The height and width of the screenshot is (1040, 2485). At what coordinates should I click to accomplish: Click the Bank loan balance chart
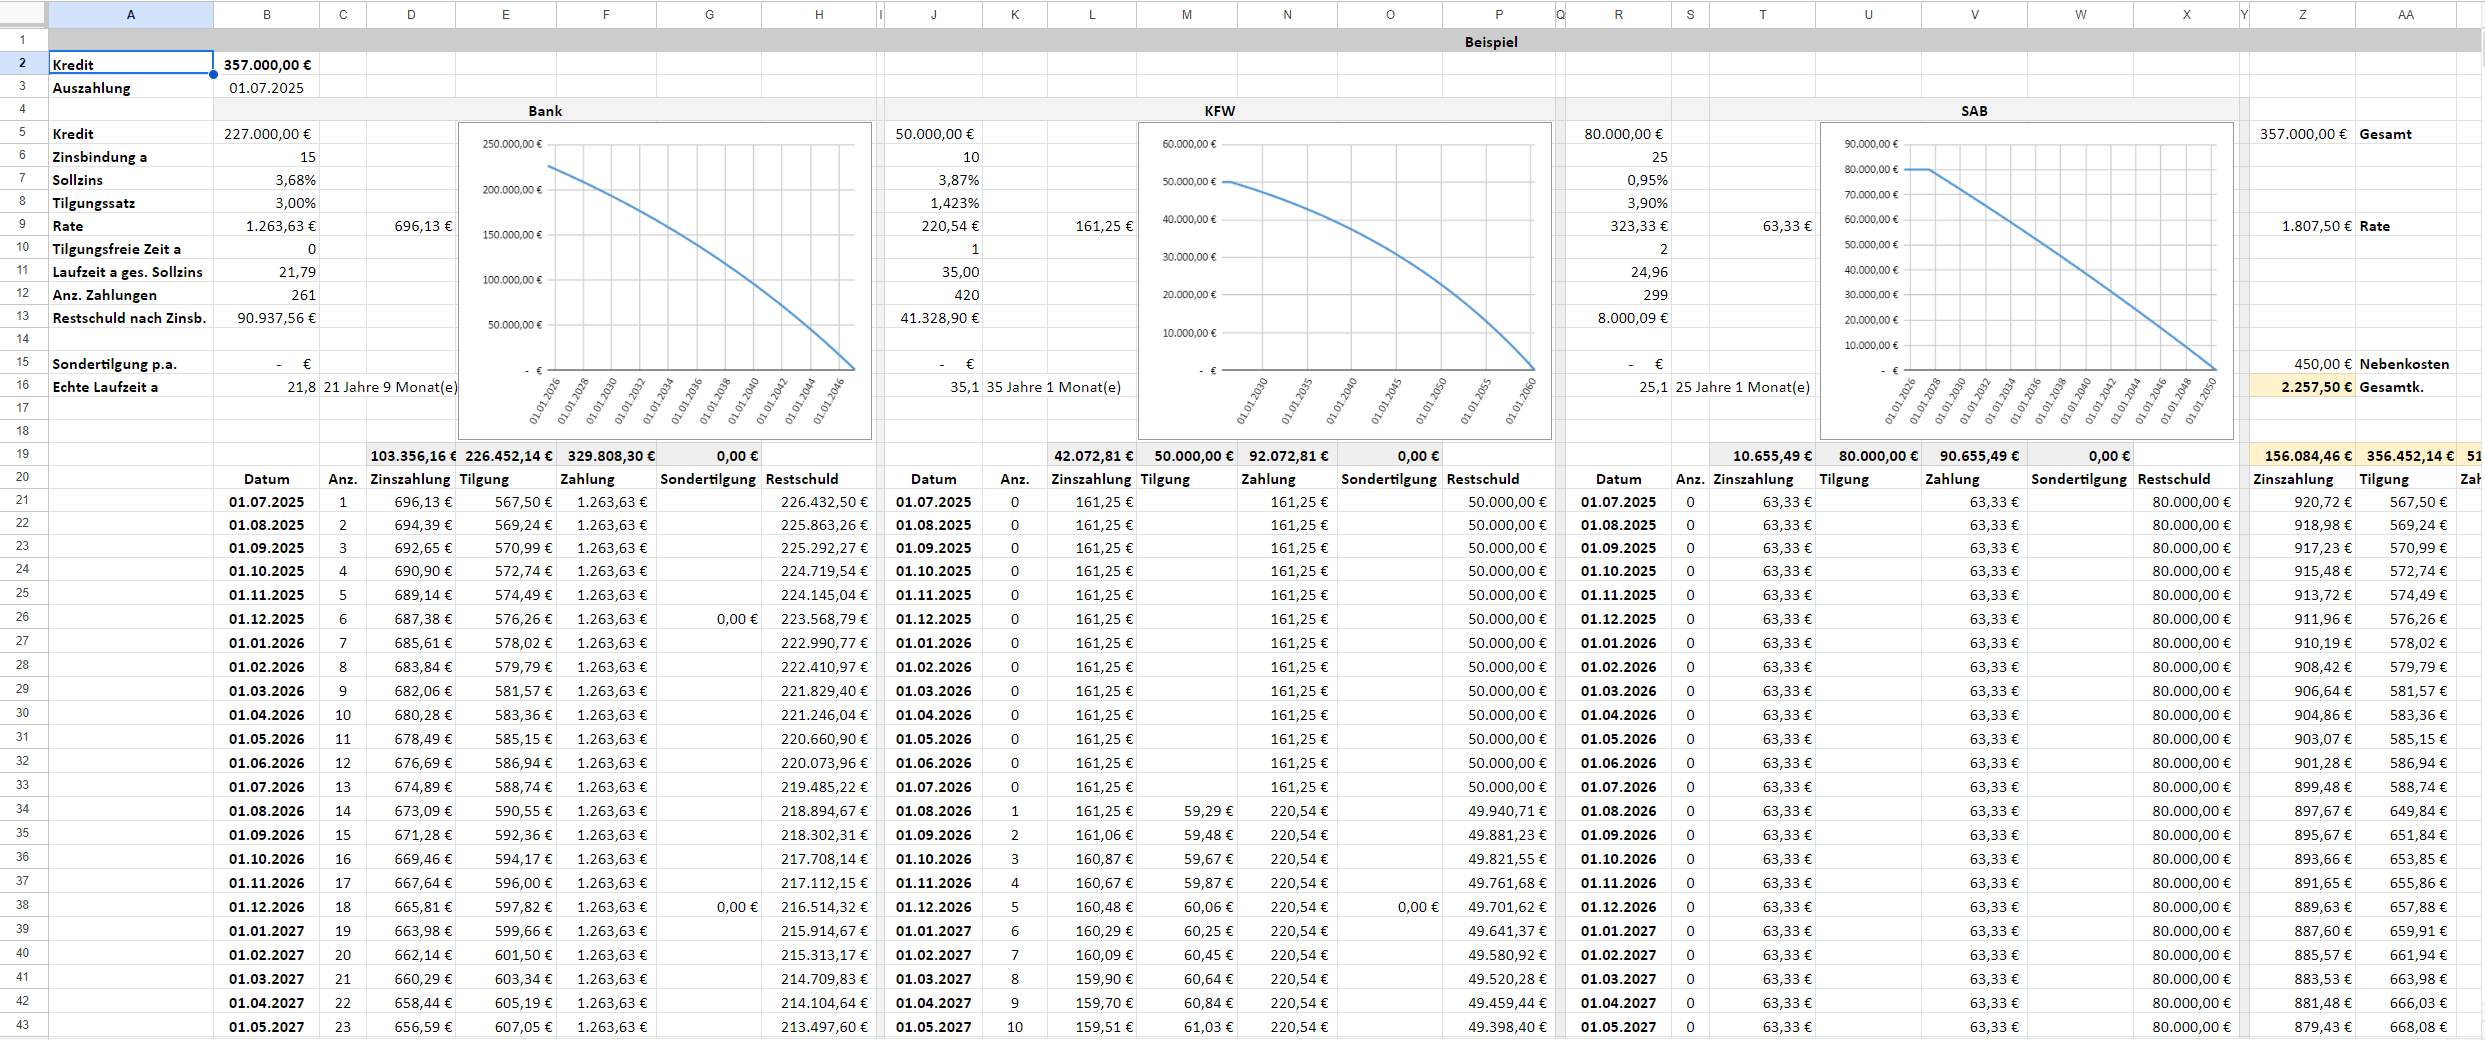point(664,280)
